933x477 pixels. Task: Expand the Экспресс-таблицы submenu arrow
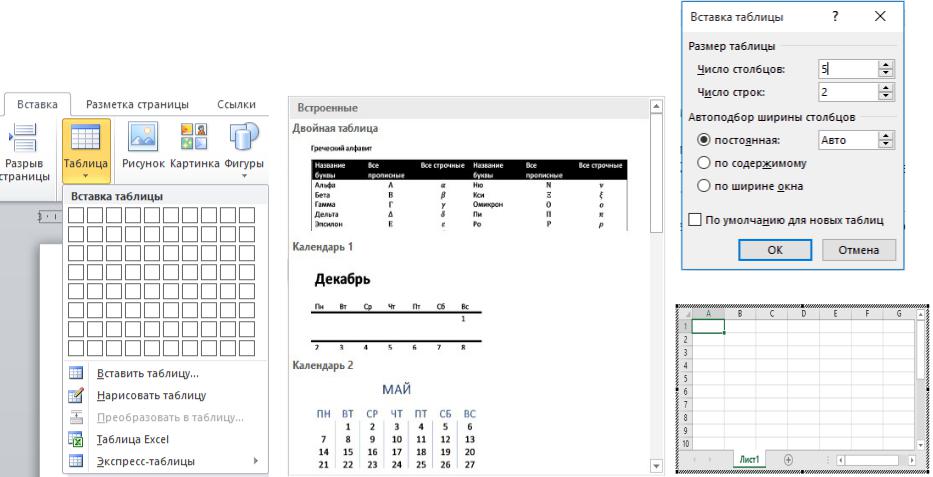click(256, 460)
